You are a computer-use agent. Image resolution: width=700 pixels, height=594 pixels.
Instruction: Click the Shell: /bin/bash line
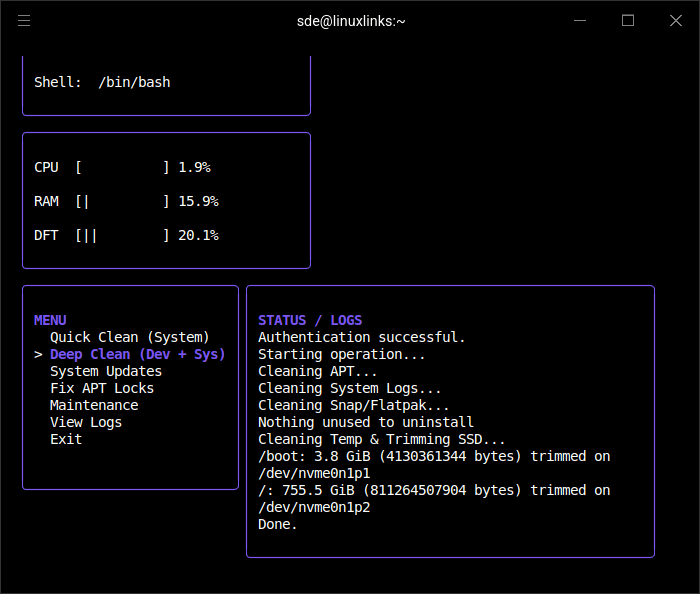click(x=102, y=83)
